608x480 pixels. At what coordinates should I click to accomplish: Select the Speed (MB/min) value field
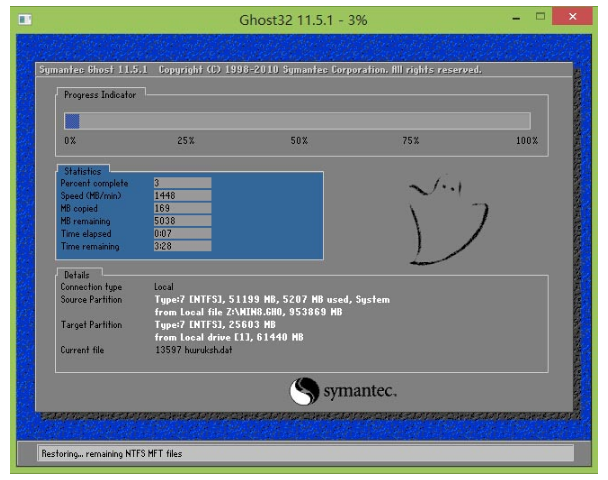[x=181, y=196]
